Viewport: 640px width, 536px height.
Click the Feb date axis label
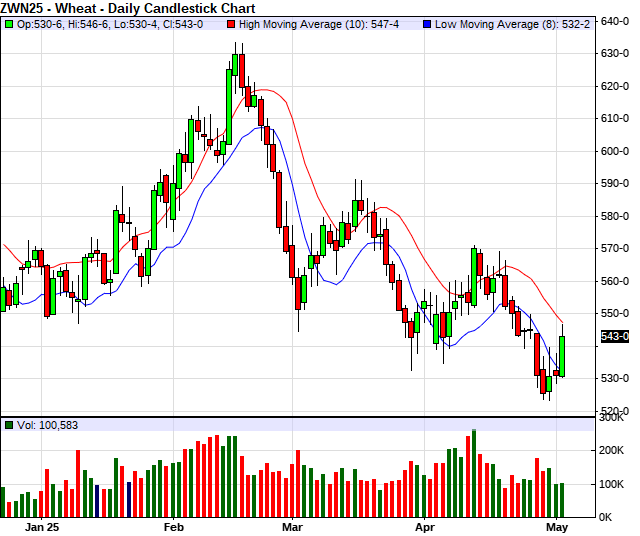(173, 525)
